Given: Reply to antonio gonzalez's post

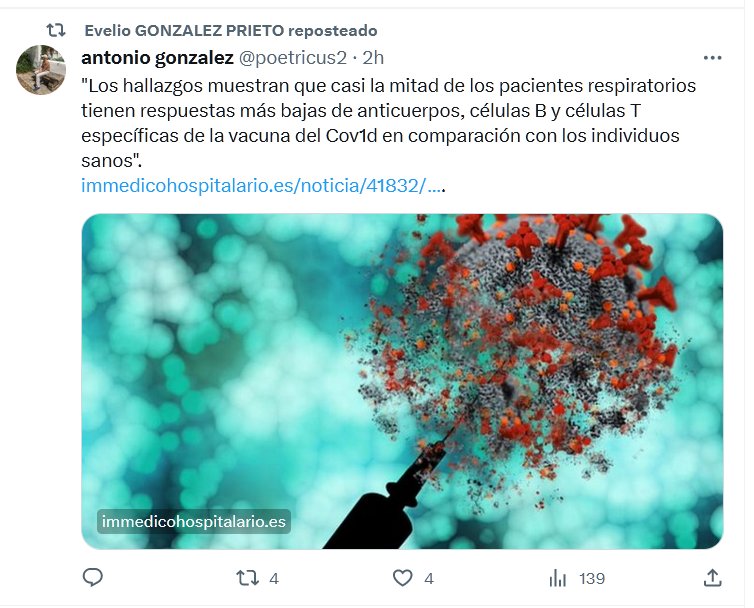Looking at the screenshot, I should pos(93,577).
